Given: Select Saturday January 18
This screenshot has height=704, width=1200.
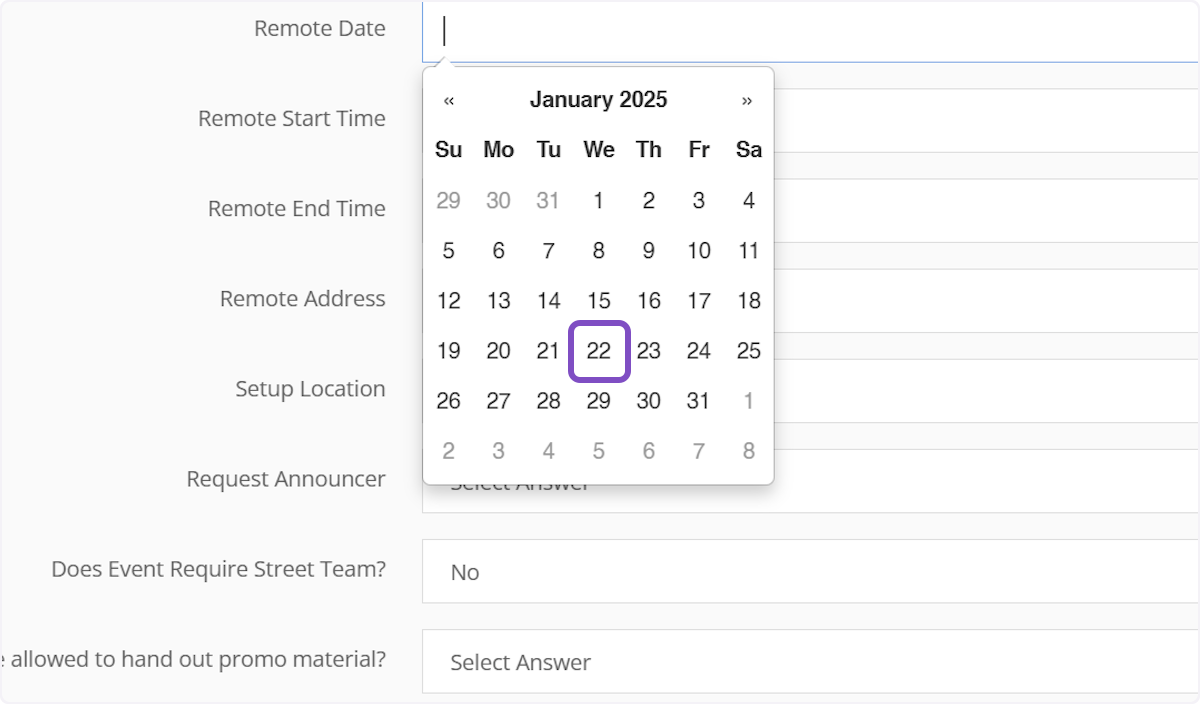Looking at the screenshot, I should (x=748, y=301).
